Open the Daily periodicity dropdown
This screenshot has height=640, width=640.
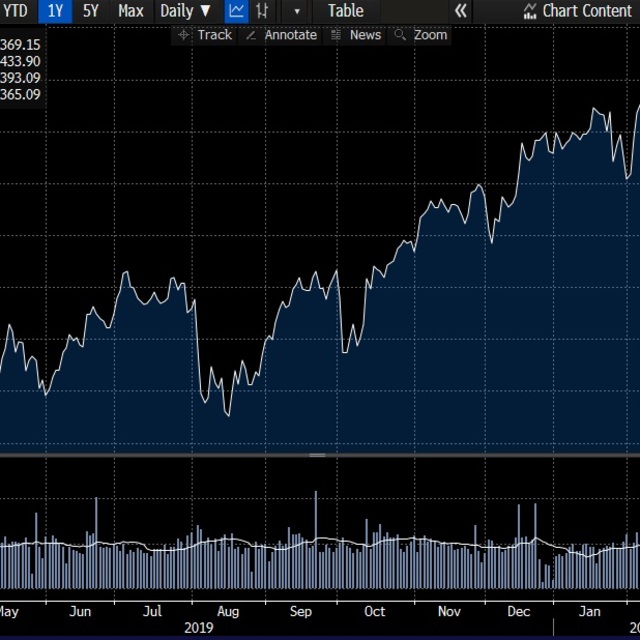click(185, 11)
